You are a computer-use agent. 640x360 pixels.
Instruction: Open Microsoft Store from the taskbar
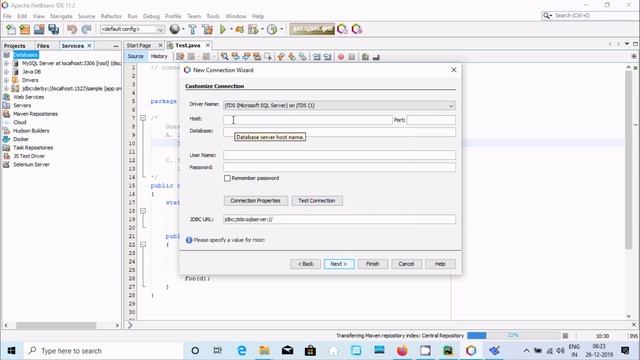[x=310, y=351]
